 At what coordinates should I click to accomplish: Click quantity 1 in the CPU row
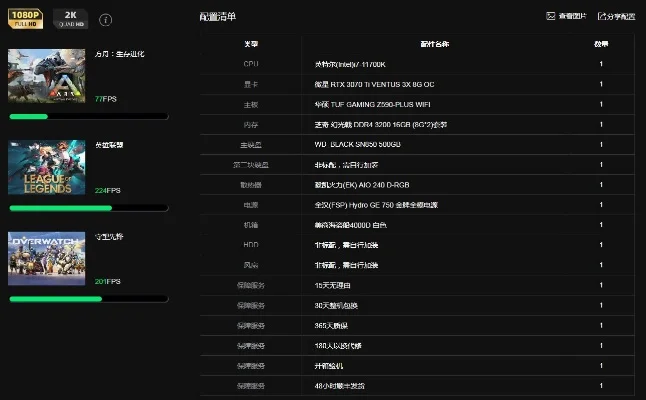tap(601, 64)
